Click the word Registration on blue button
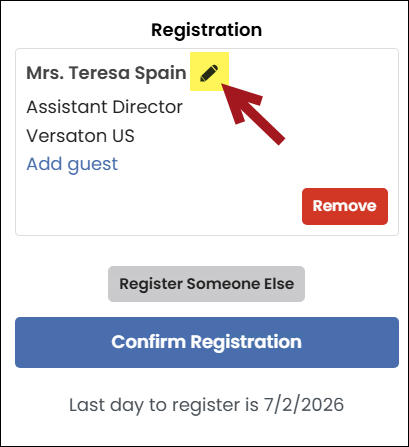 [x=246, y=342]
